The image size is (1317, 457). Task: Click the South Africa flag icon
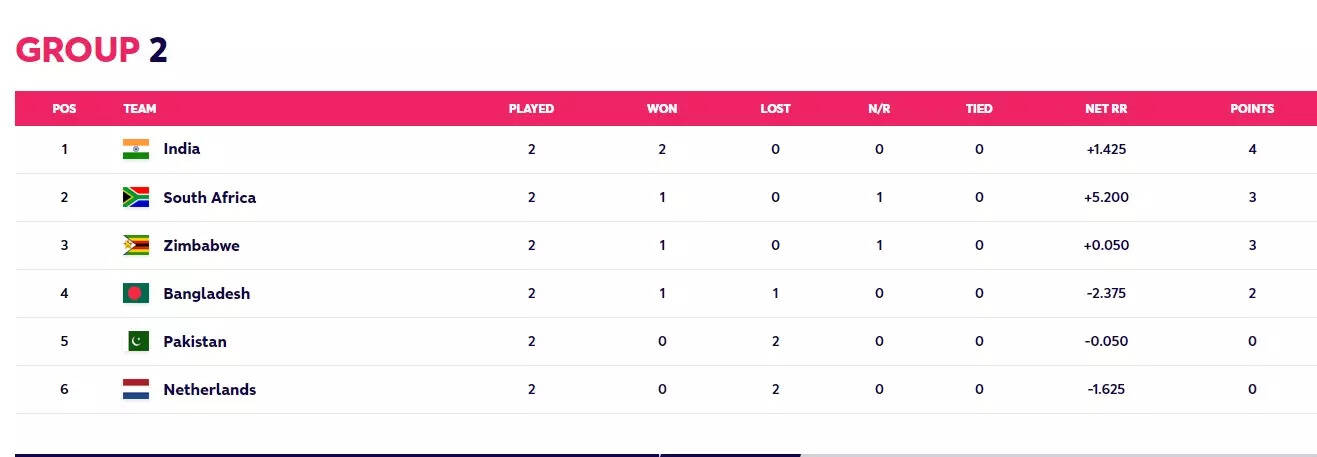point(136,197)
